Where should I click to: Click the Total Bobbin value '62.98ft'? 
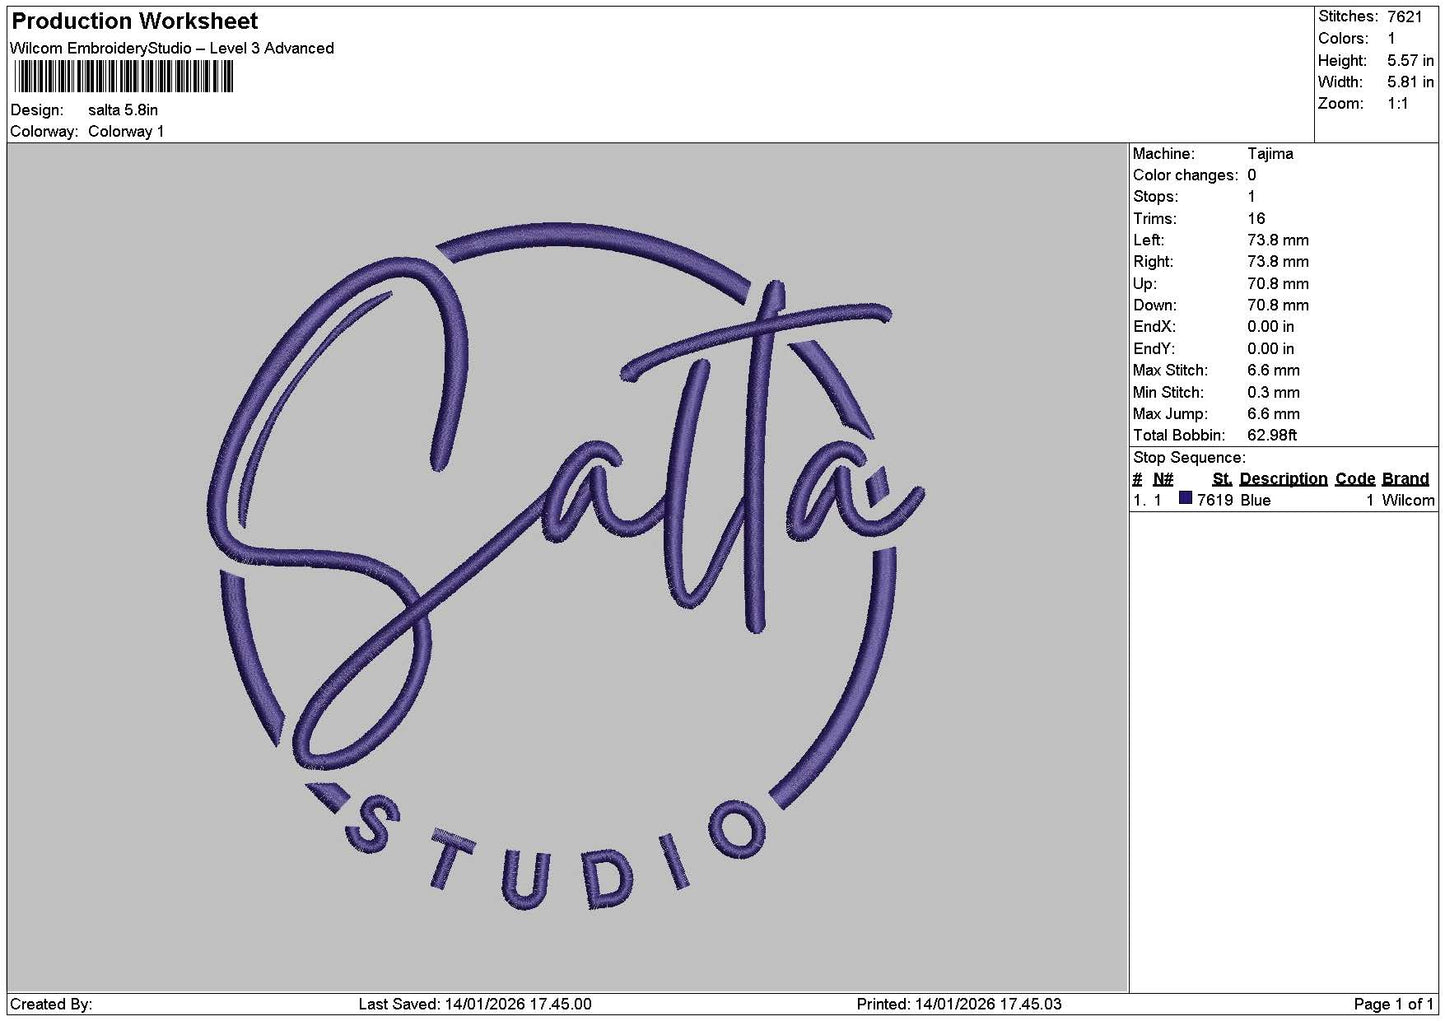(x=1272, y=436)
